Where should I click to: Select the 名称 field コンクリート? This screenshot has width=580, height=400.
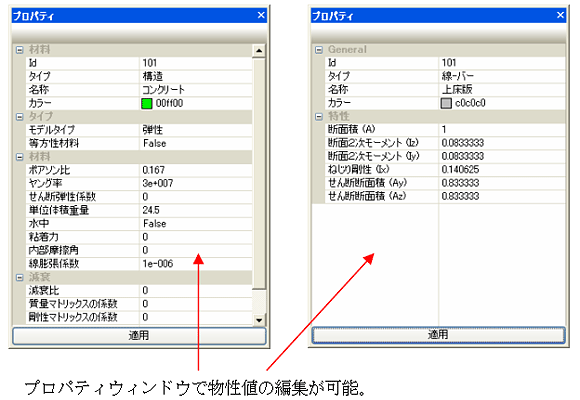pos(196,90)
